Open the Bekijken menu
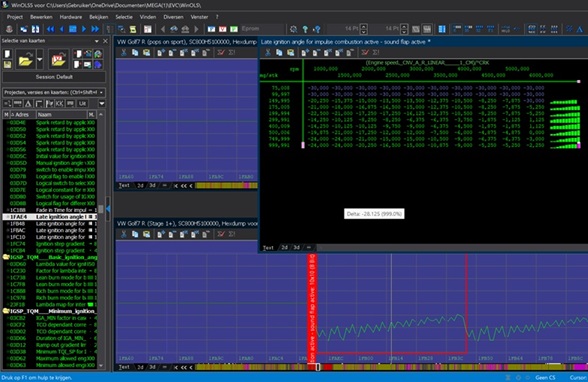The height and width of the screenshot is (382, 588). pos(99,17)
